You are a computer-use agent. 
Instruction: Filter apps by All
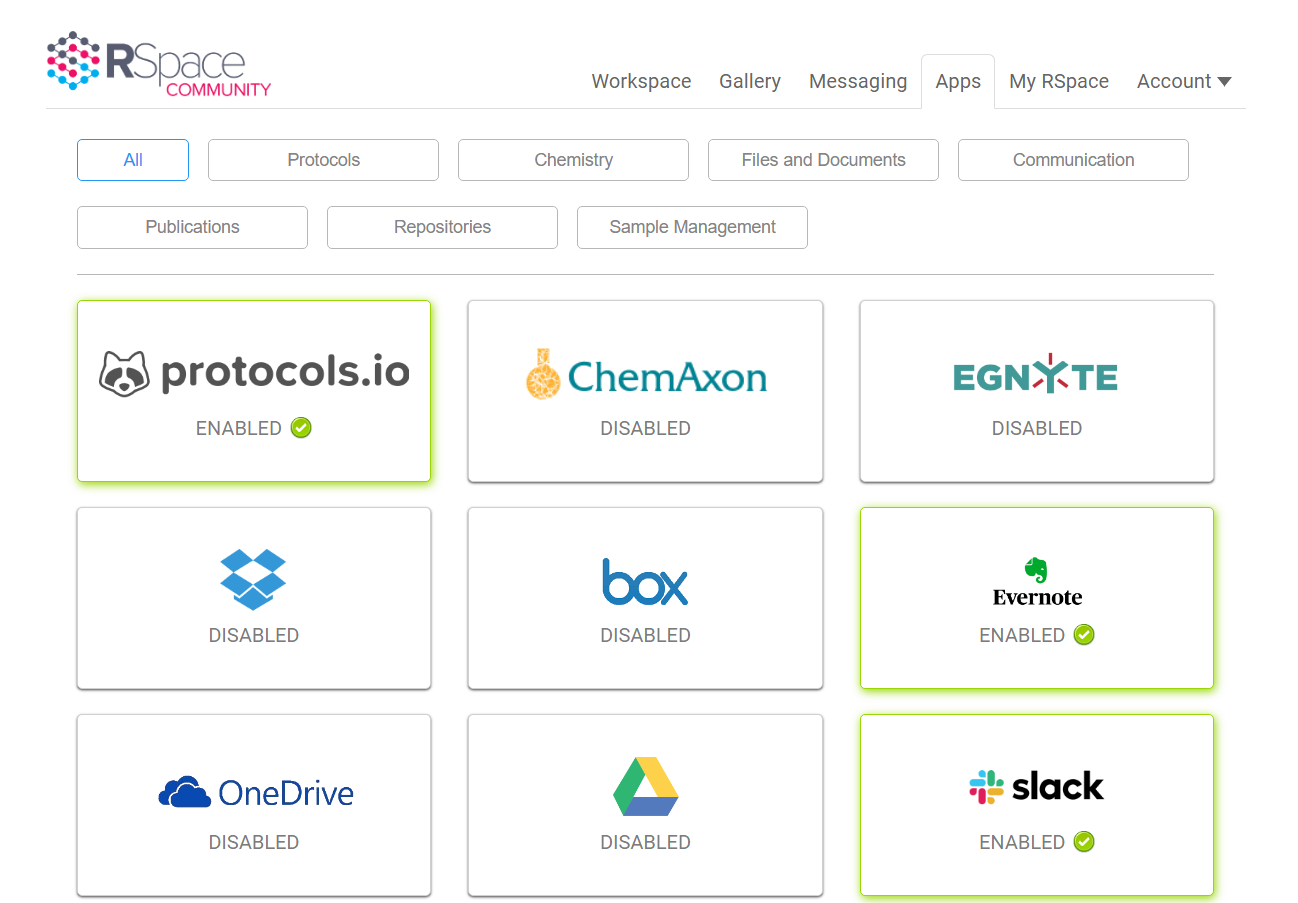pos(133,160)
